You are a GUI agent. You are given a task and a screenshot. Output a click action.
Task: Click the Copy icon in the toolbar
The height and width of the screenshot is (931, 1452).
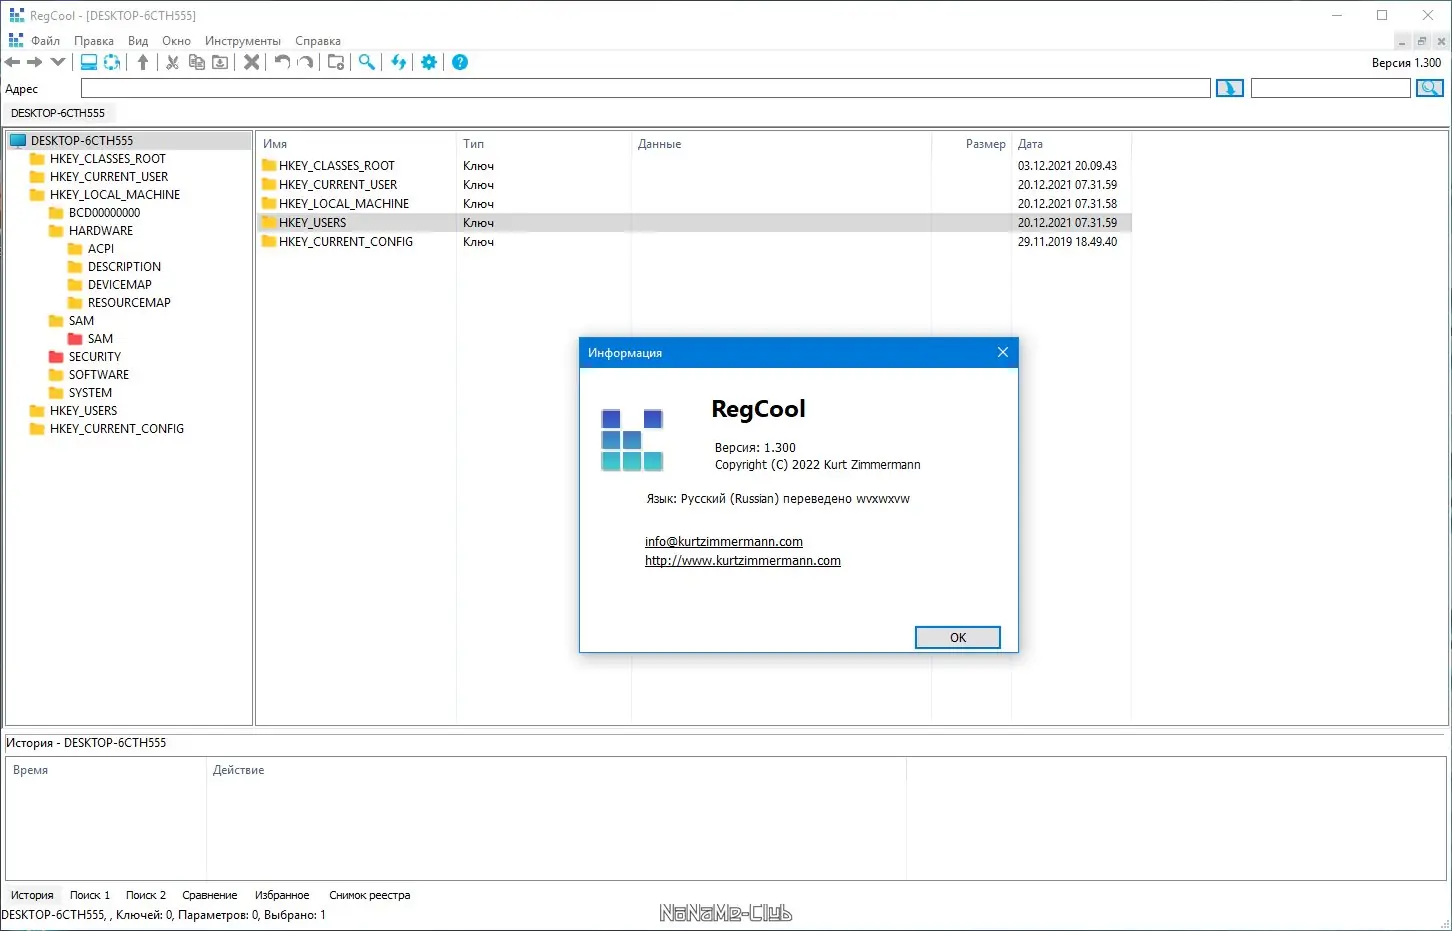tap(197, 62)
